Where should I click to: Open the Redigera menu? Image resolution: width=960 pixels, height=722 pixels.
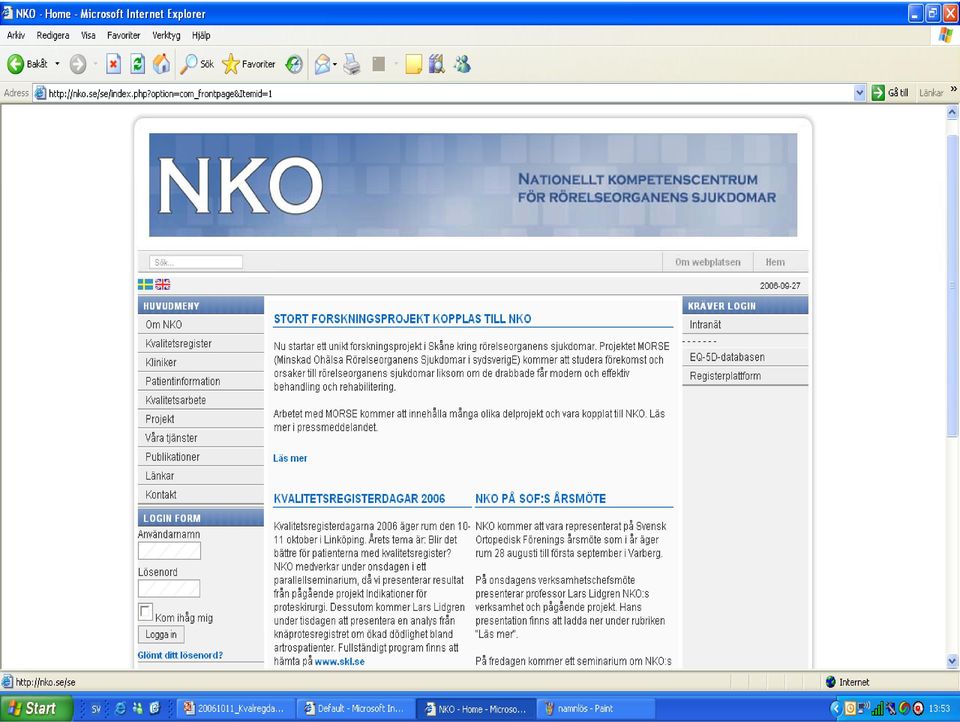click(53, 36)
